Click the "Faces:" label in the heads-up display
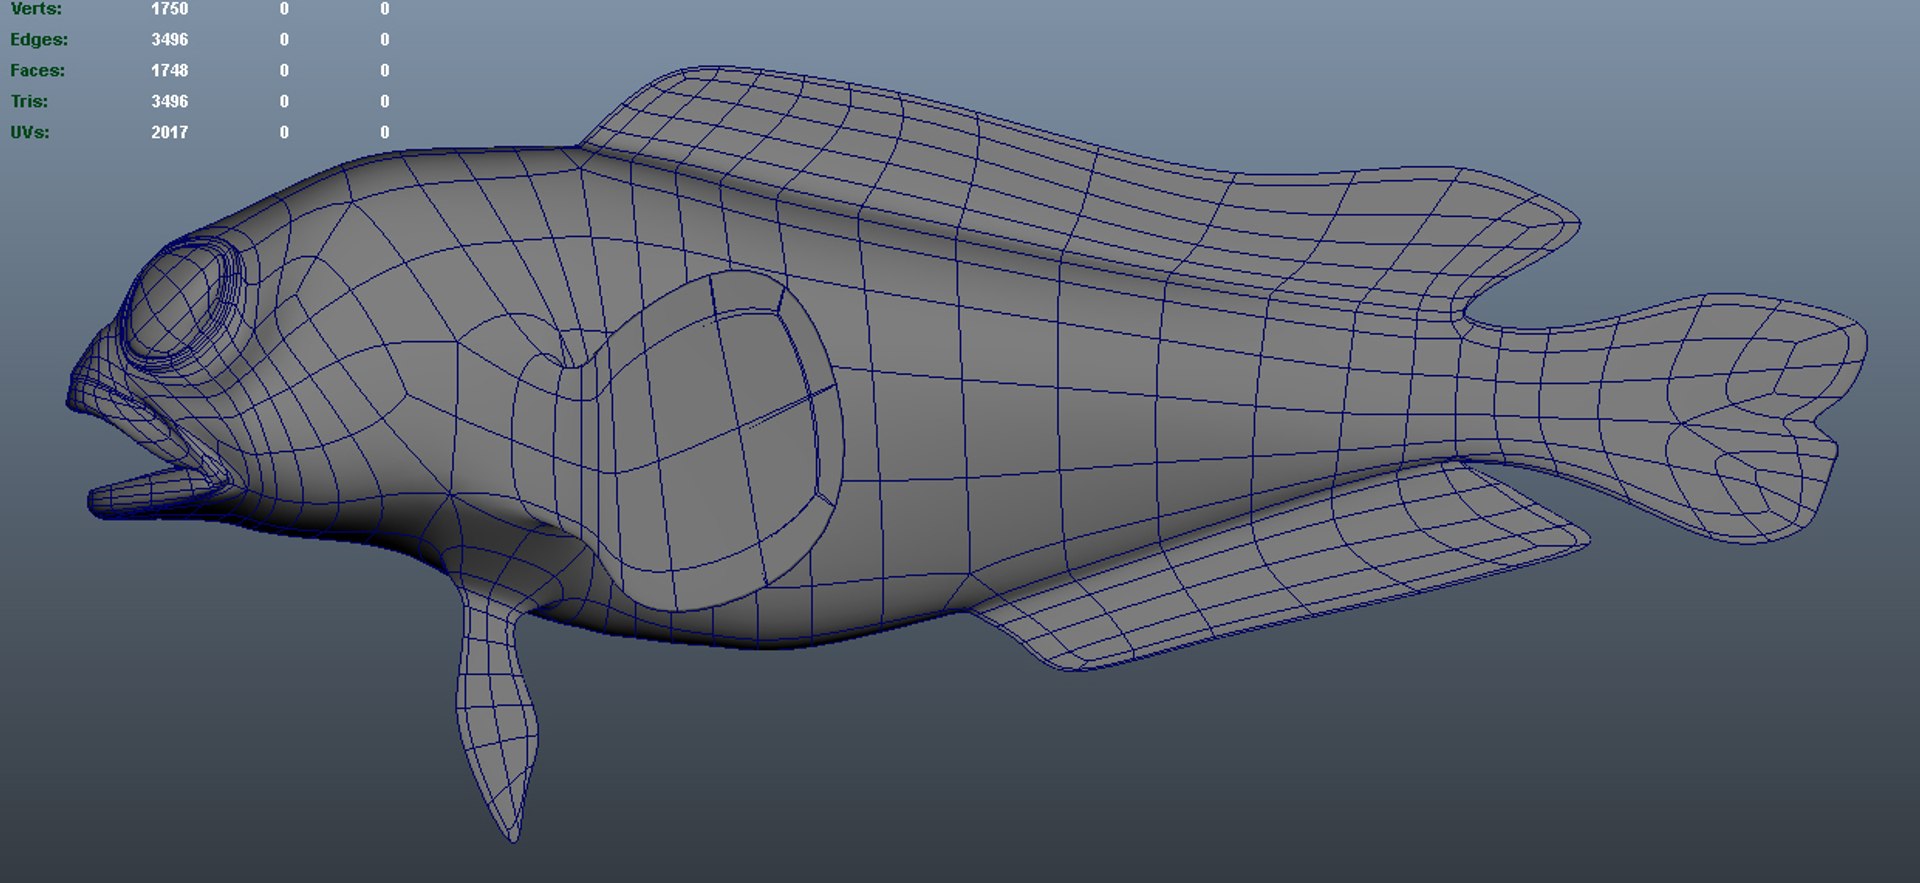The image size is (1920, 883). (37, 71)
